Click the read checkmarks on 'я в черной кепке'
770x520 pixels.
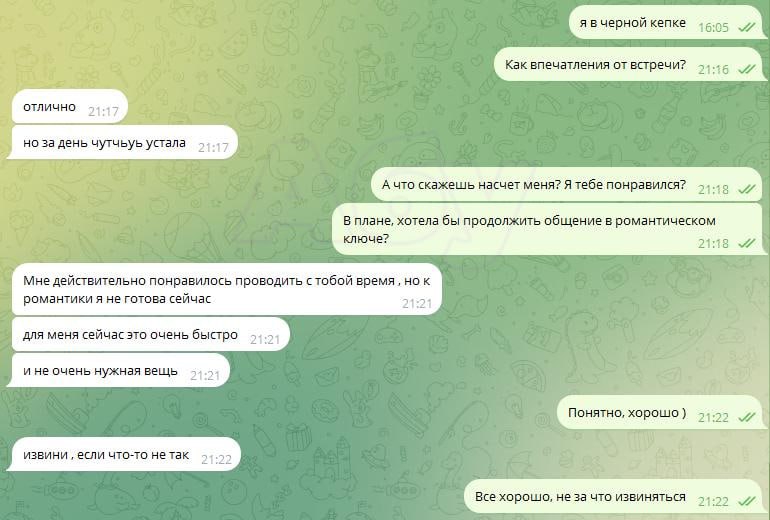click(746, 28)
